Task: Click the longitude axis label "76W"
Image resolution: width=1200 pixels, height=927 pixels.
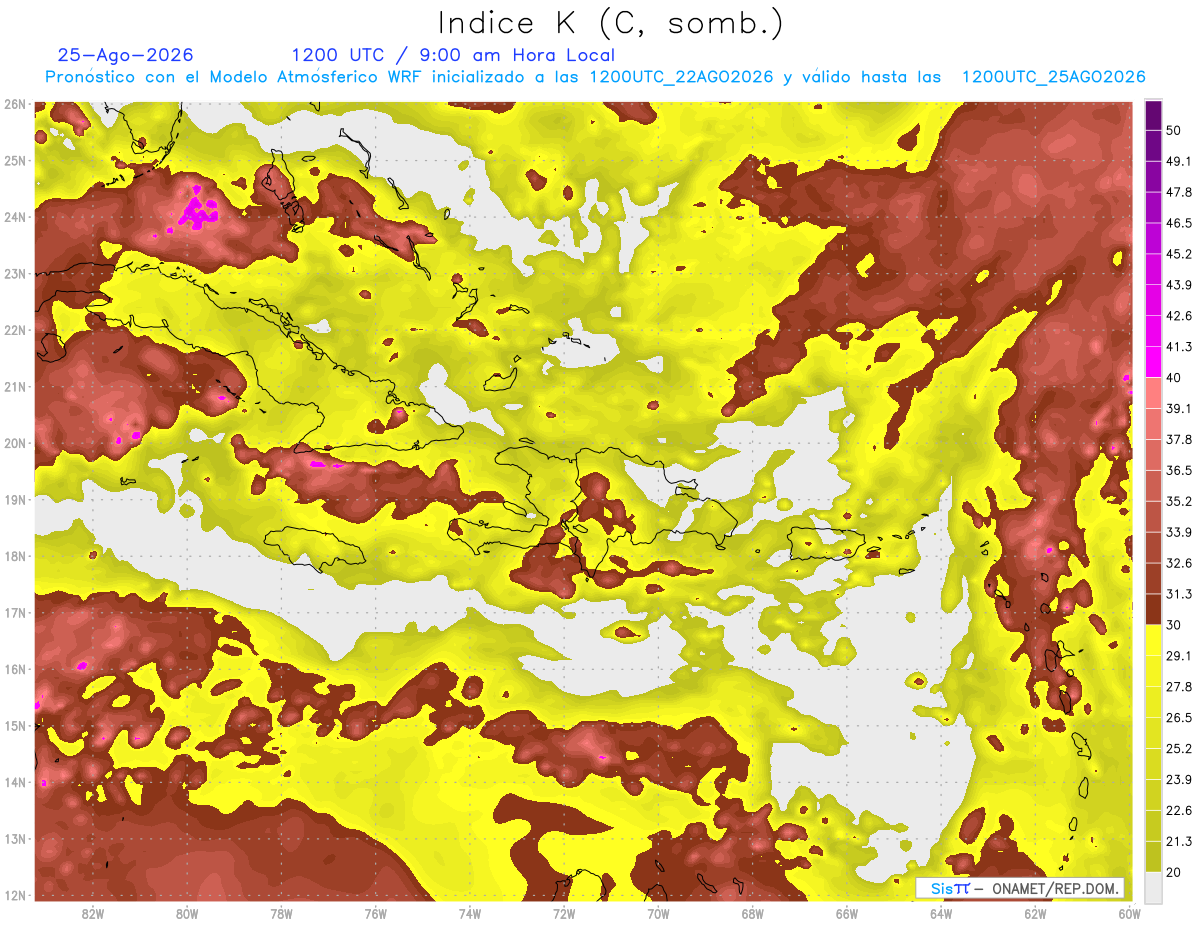Action: pos(375,914)
